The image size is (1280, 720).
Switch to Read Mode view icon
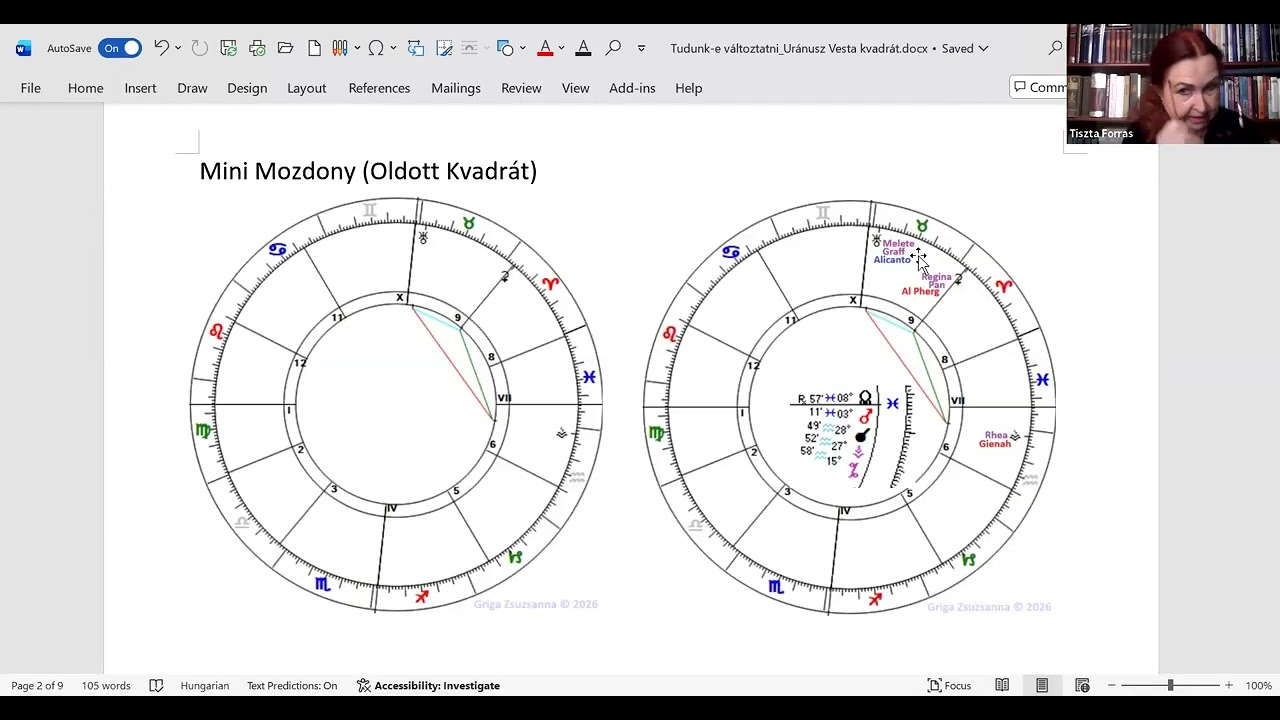click(x=1002, y=685)
